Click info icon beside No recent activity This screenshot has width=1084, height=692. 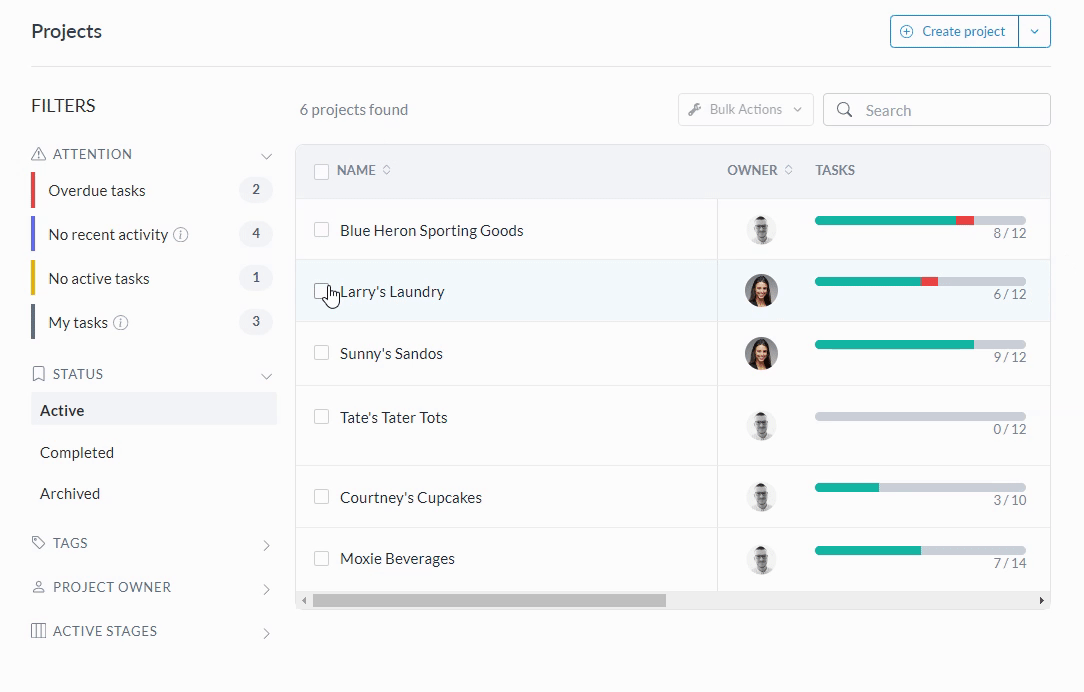coord(181,235)
